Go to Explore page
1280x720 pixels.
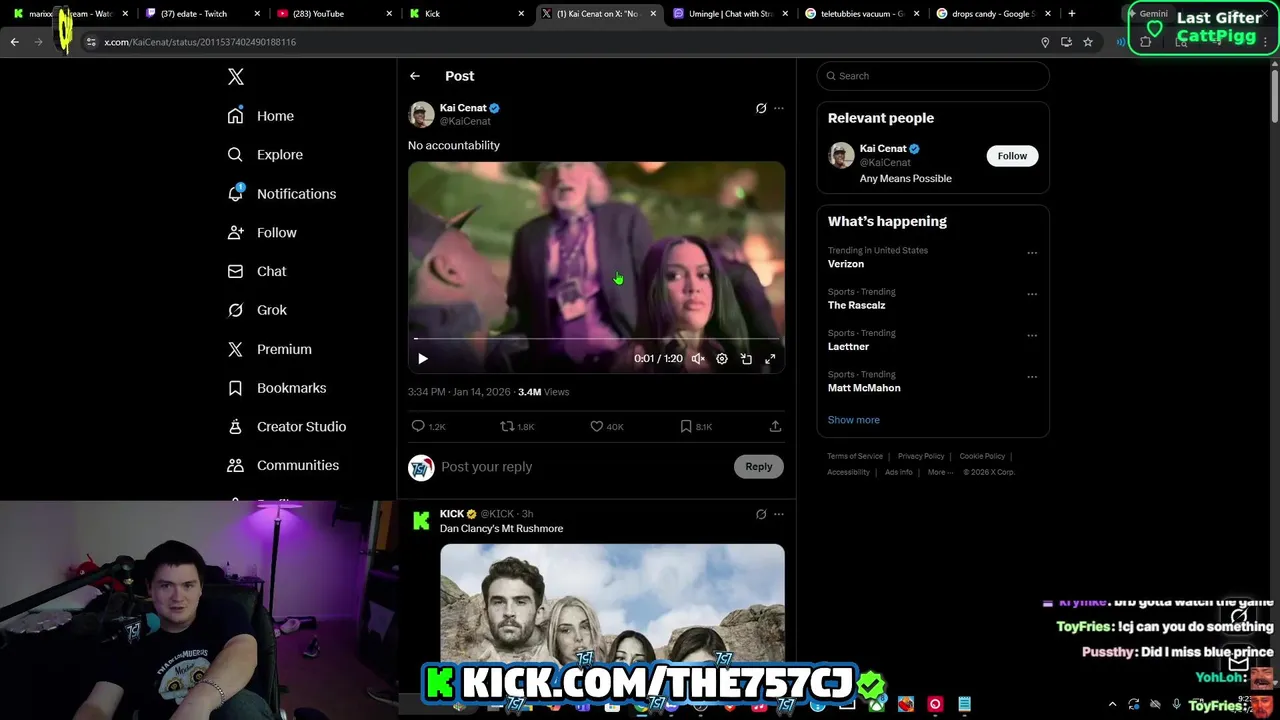tap(265, 155)
